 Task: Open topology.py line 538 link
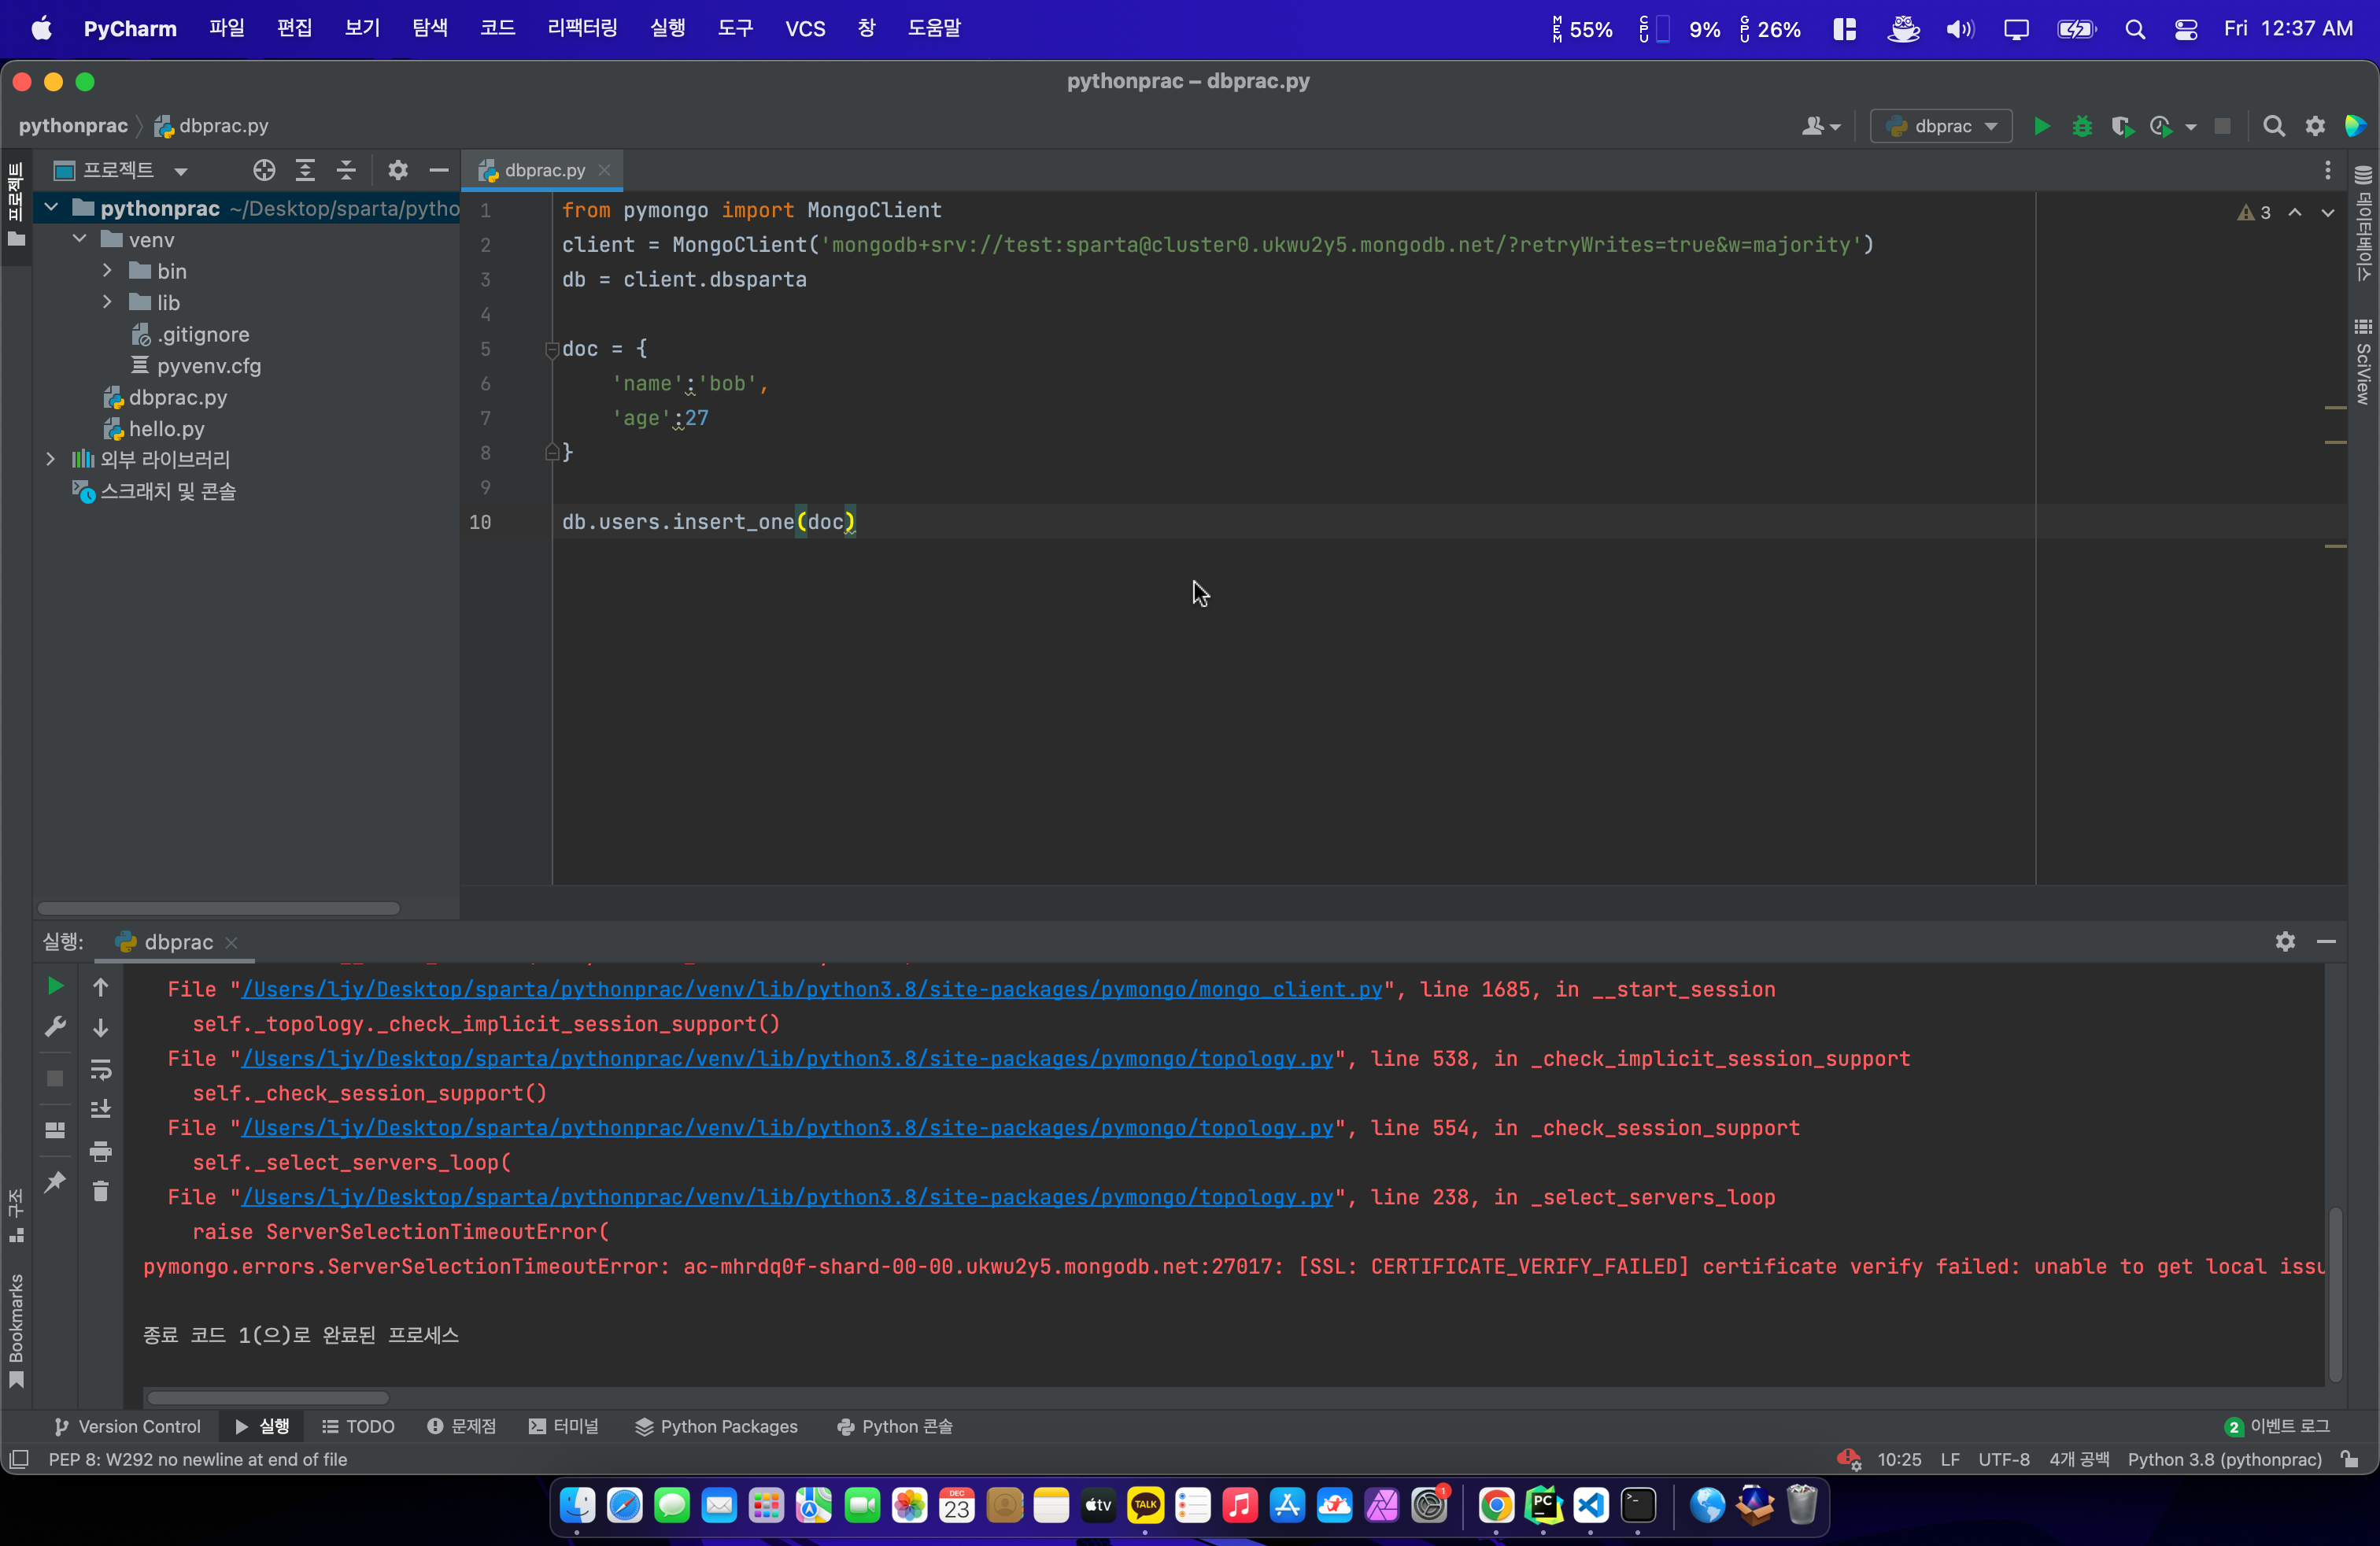coord(787,1058)
